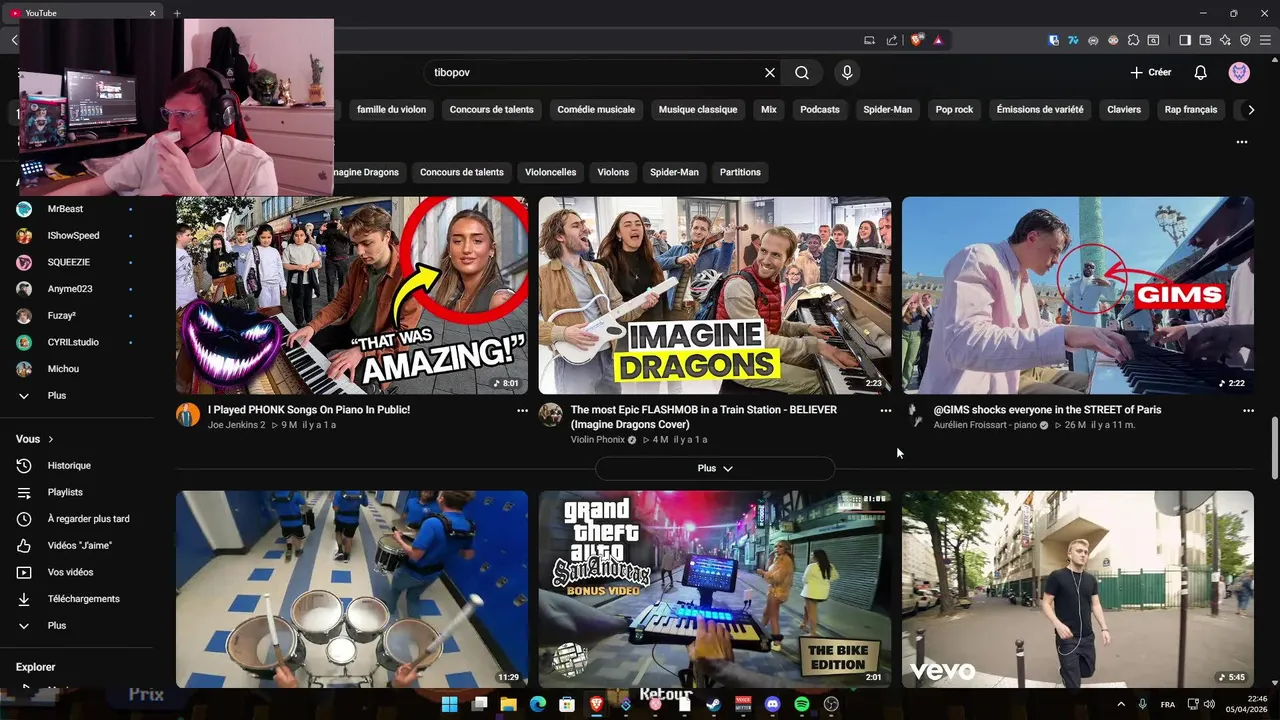Open the 'I Played PHONK Songs' video thumbnail

352,295
